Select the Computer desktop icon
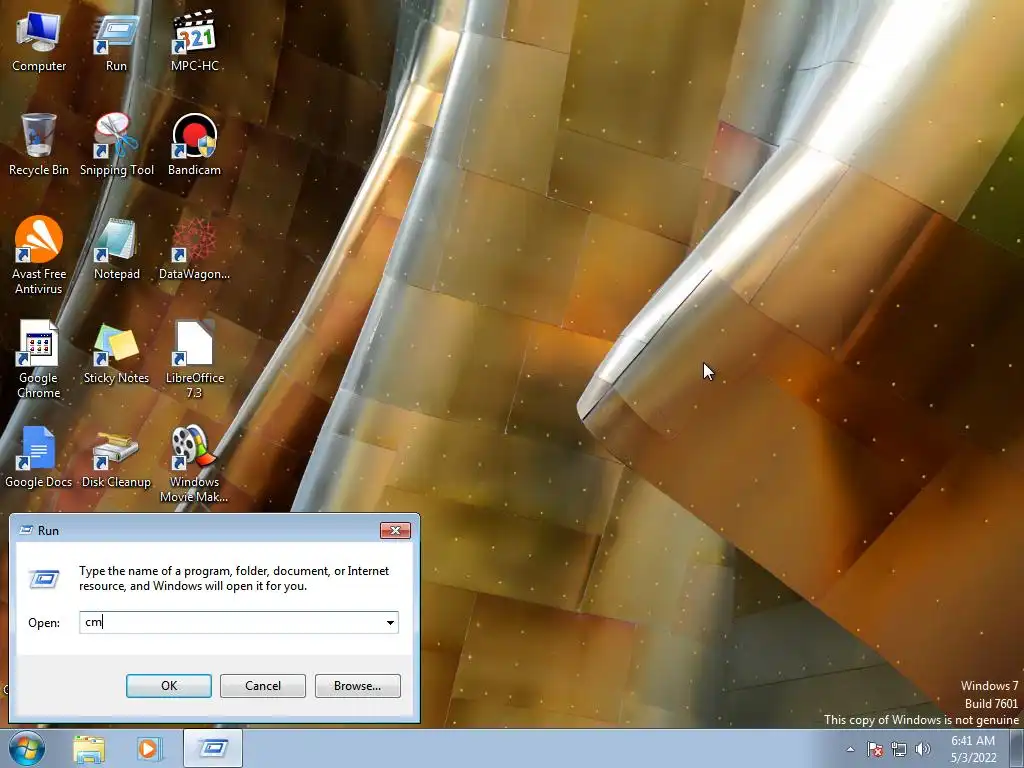 coord(39,42)
